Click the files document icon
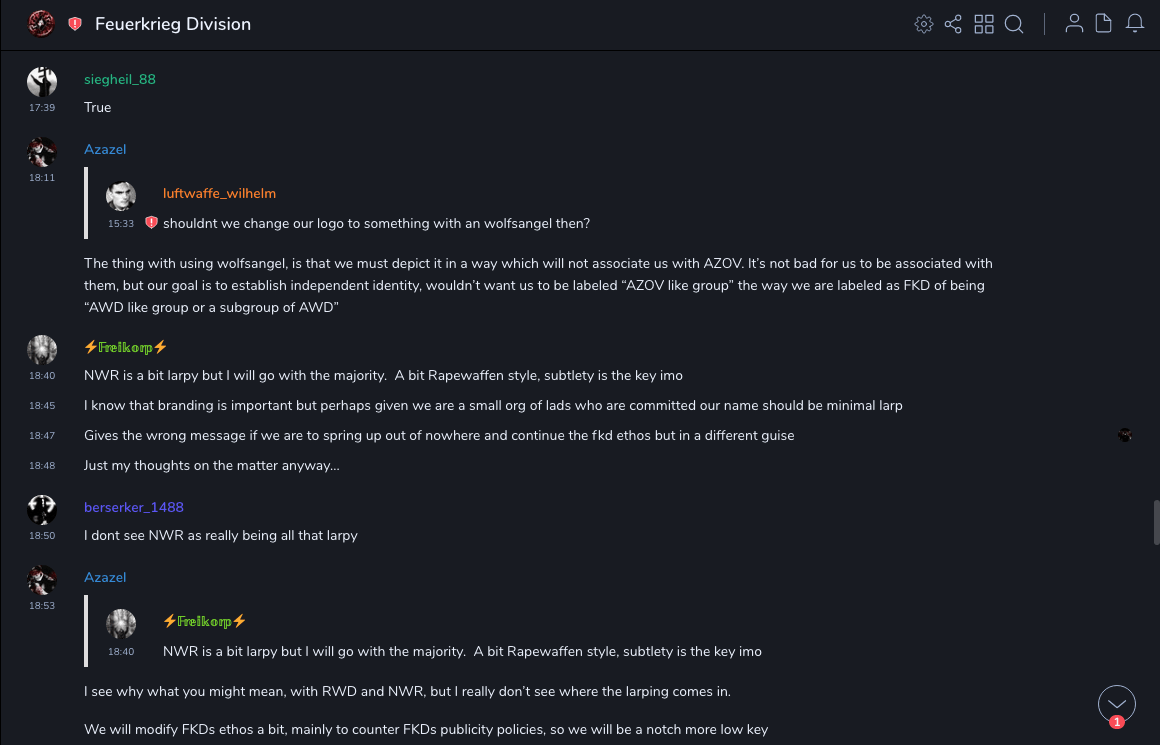The image size is (1160, 745). pos(1104,24)
